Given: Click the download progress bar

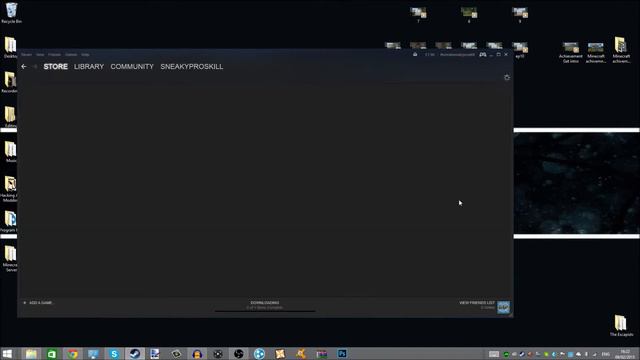Looking at the screenshot, I should point(265,311).
